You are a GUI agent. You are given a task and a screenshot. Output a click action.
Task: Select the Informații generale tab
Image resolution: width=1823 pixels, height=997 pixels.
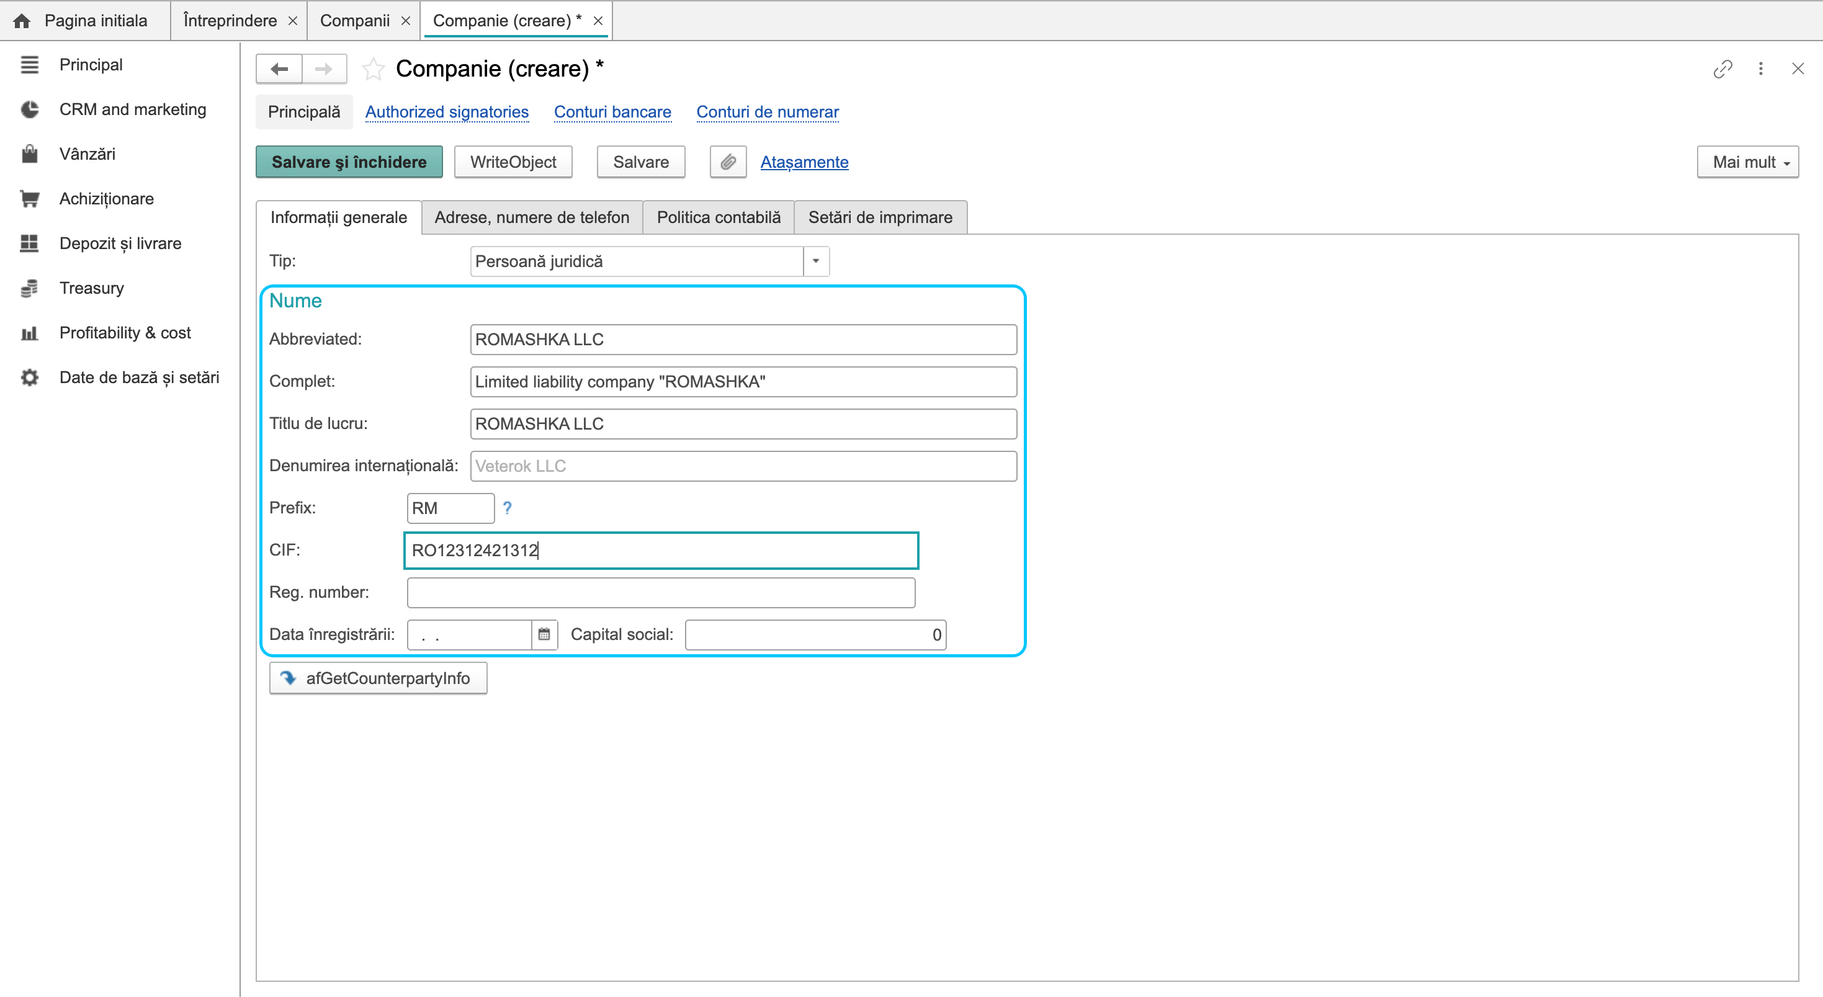pyautogui.click(x=339, y=217)
